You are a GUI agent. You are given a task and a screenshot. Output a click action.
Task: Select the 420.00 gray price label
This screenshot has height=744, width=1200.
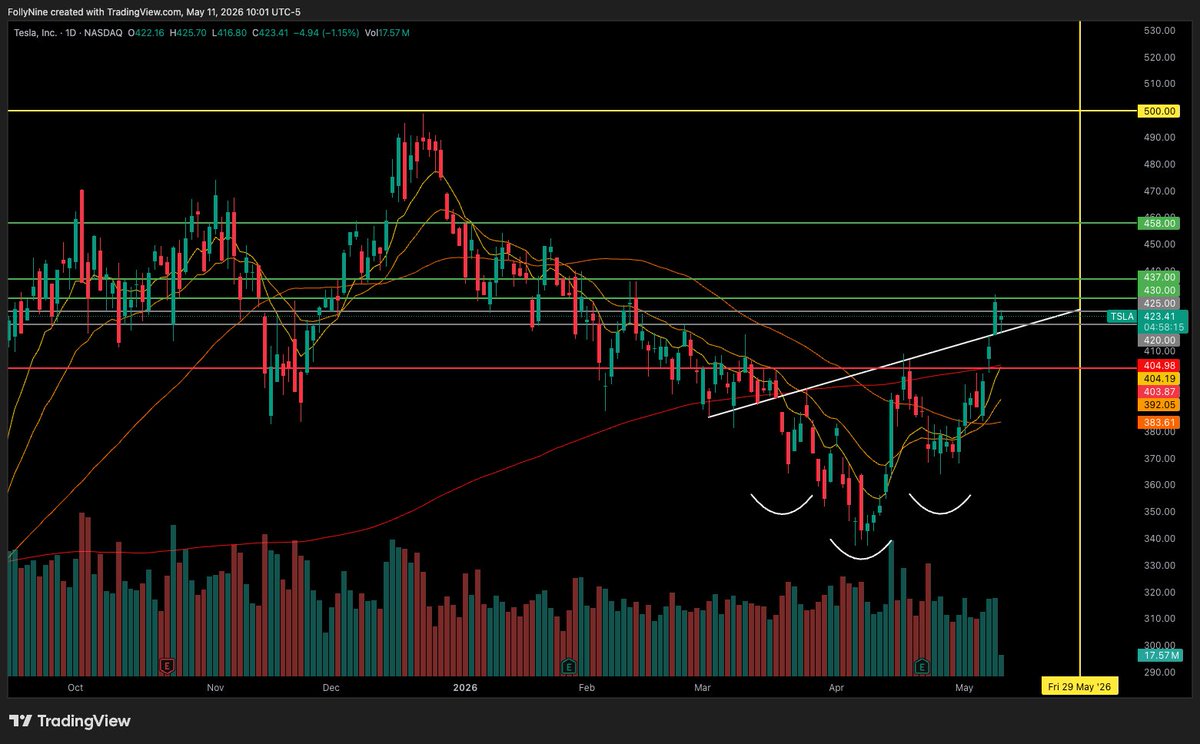1158,341
